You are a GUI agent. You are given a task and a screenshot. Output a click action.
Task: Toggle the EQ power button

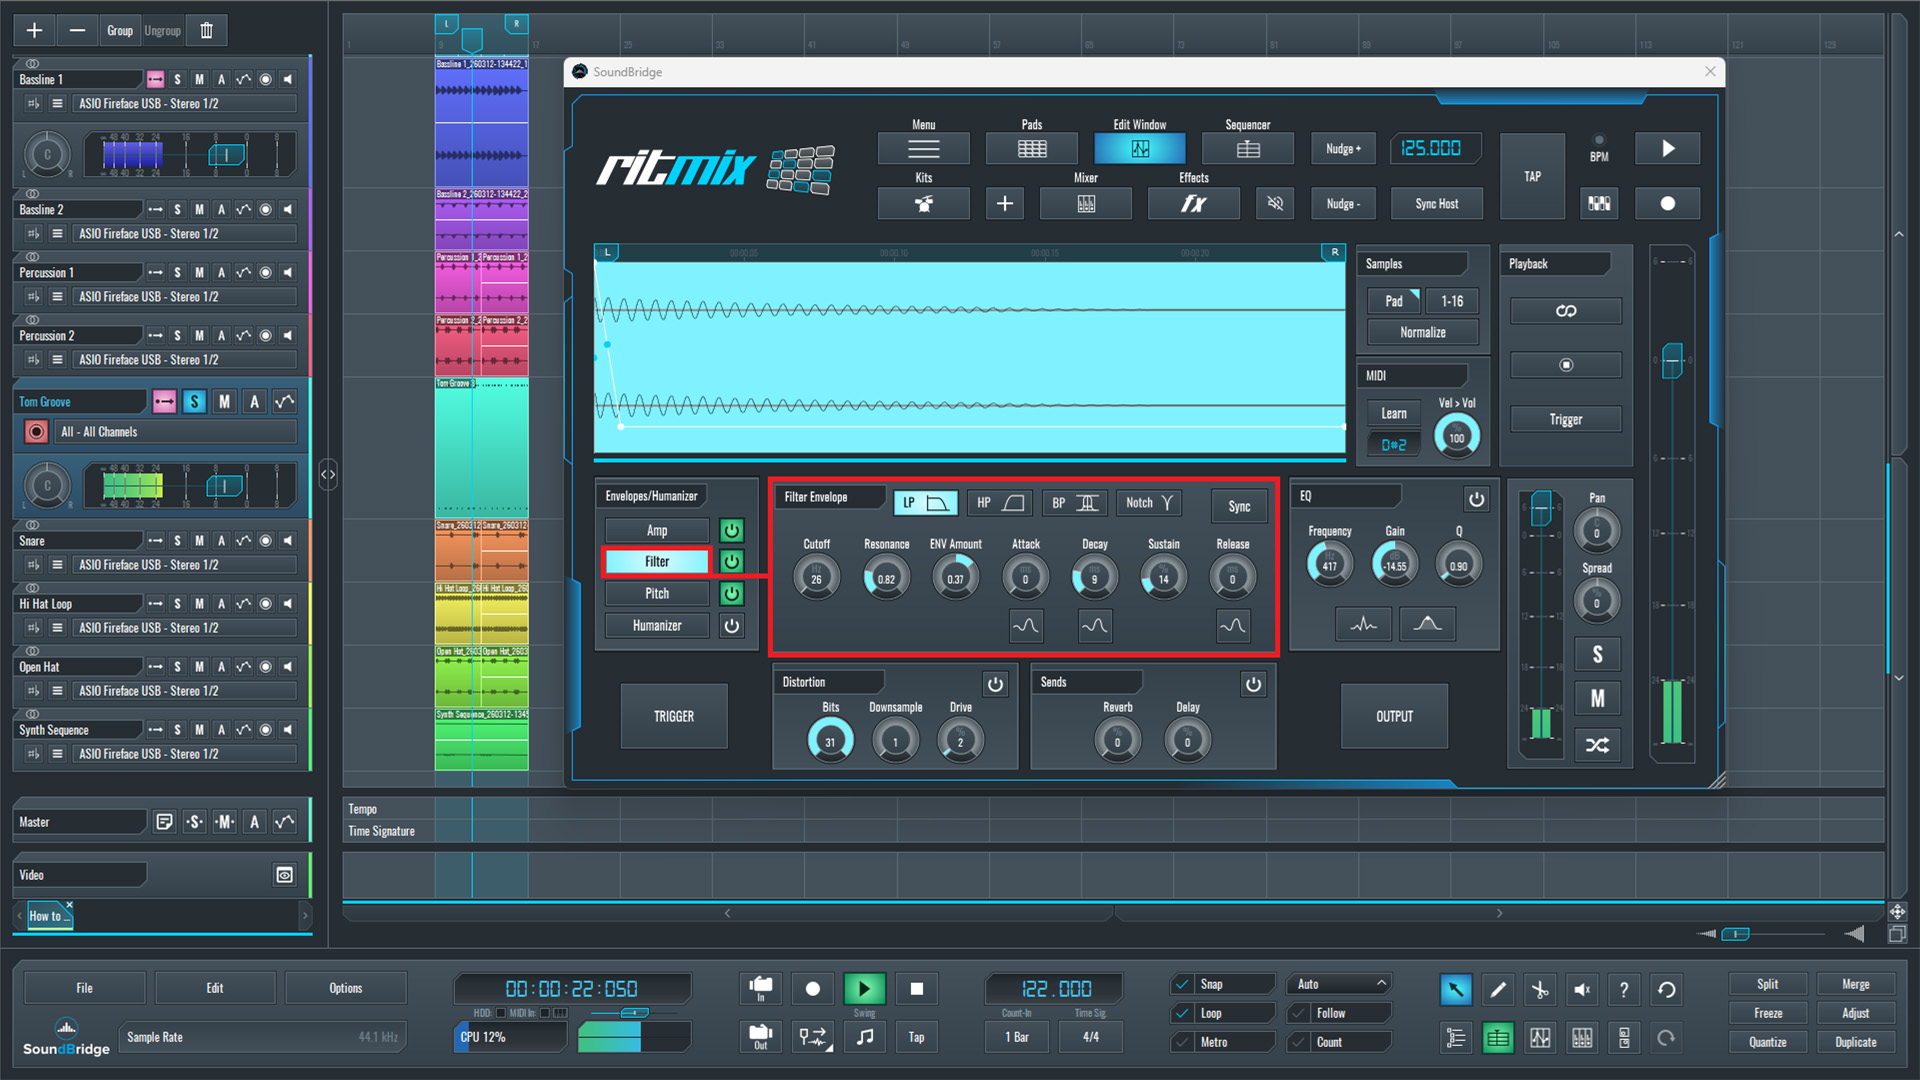(1476, 499)
